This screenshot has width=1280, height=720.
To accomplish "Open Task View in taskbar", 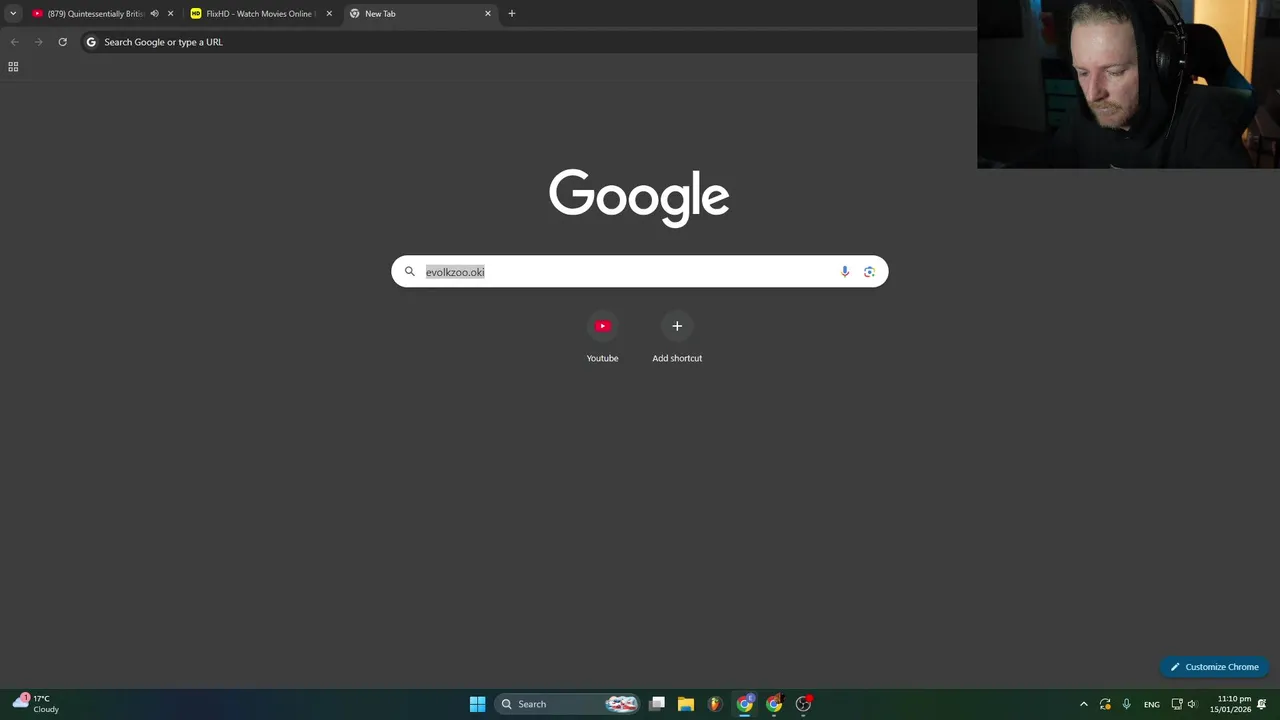I will (657, 704).
